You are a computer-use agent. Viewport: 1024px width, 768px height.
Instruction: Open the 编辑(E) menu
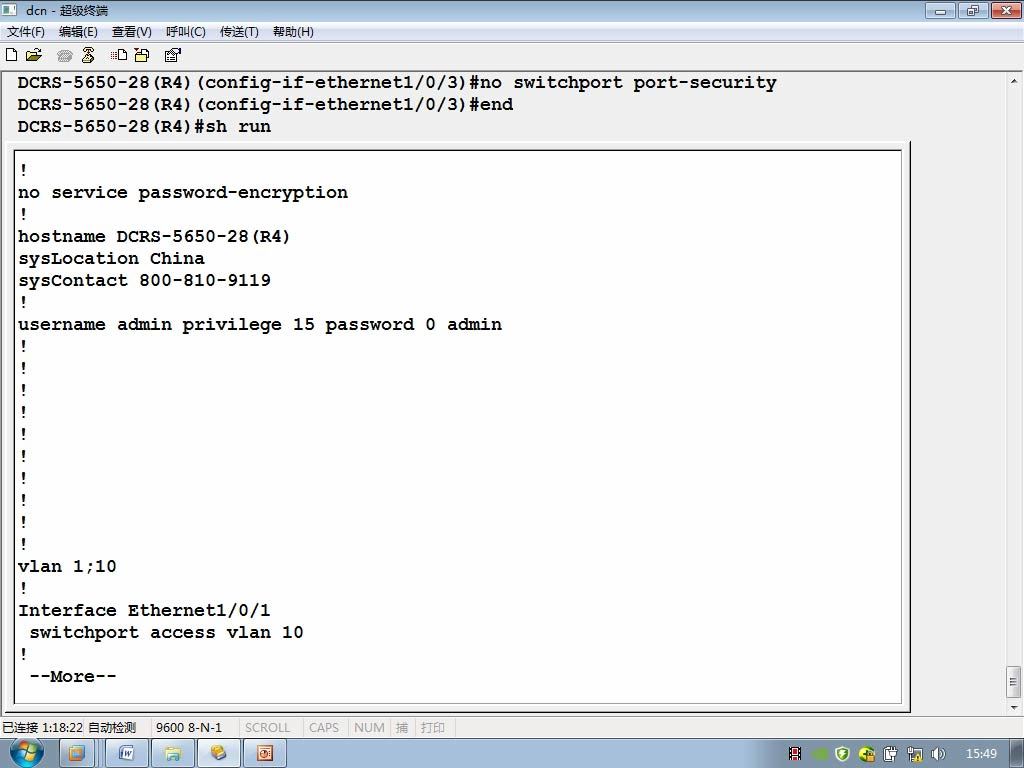point(78,31)
